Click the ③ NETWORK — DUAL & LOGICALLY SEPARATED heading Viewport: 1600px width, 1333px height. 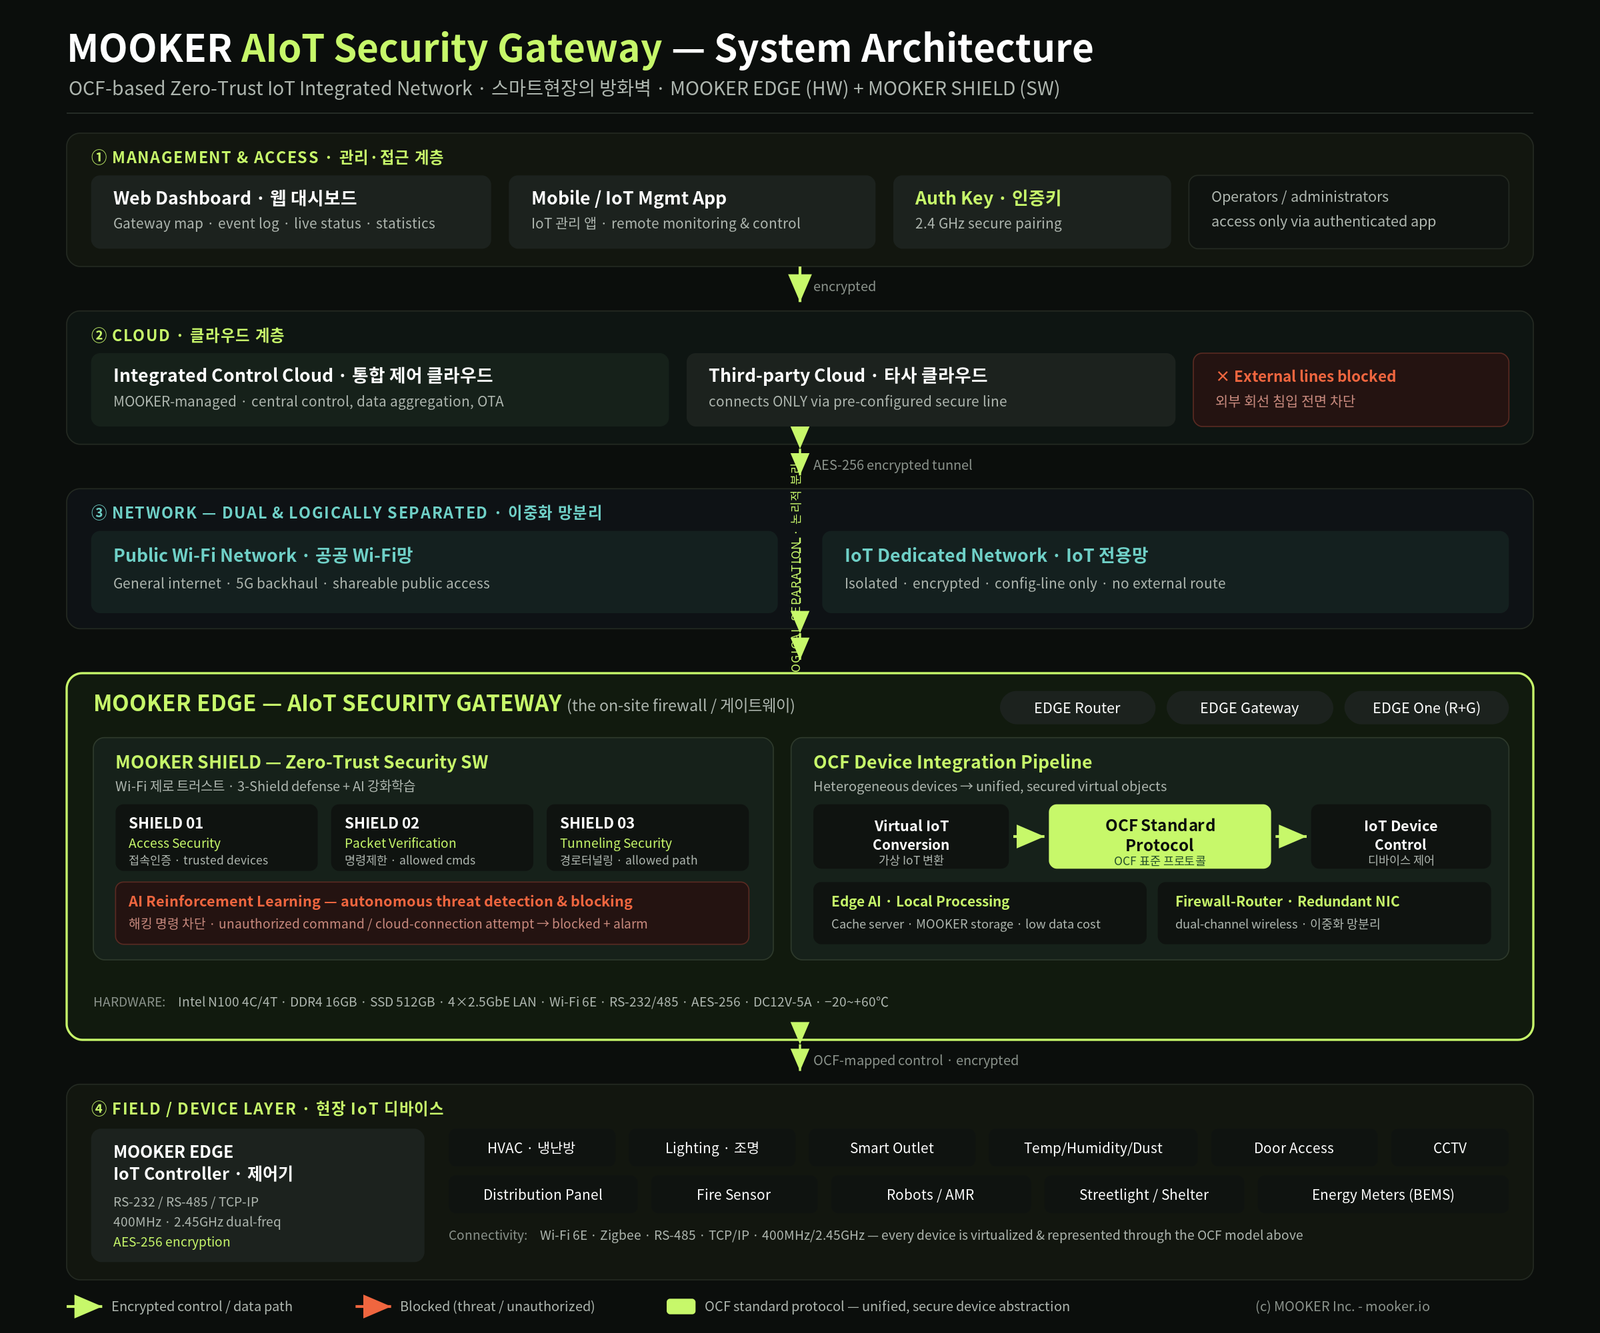347,512
